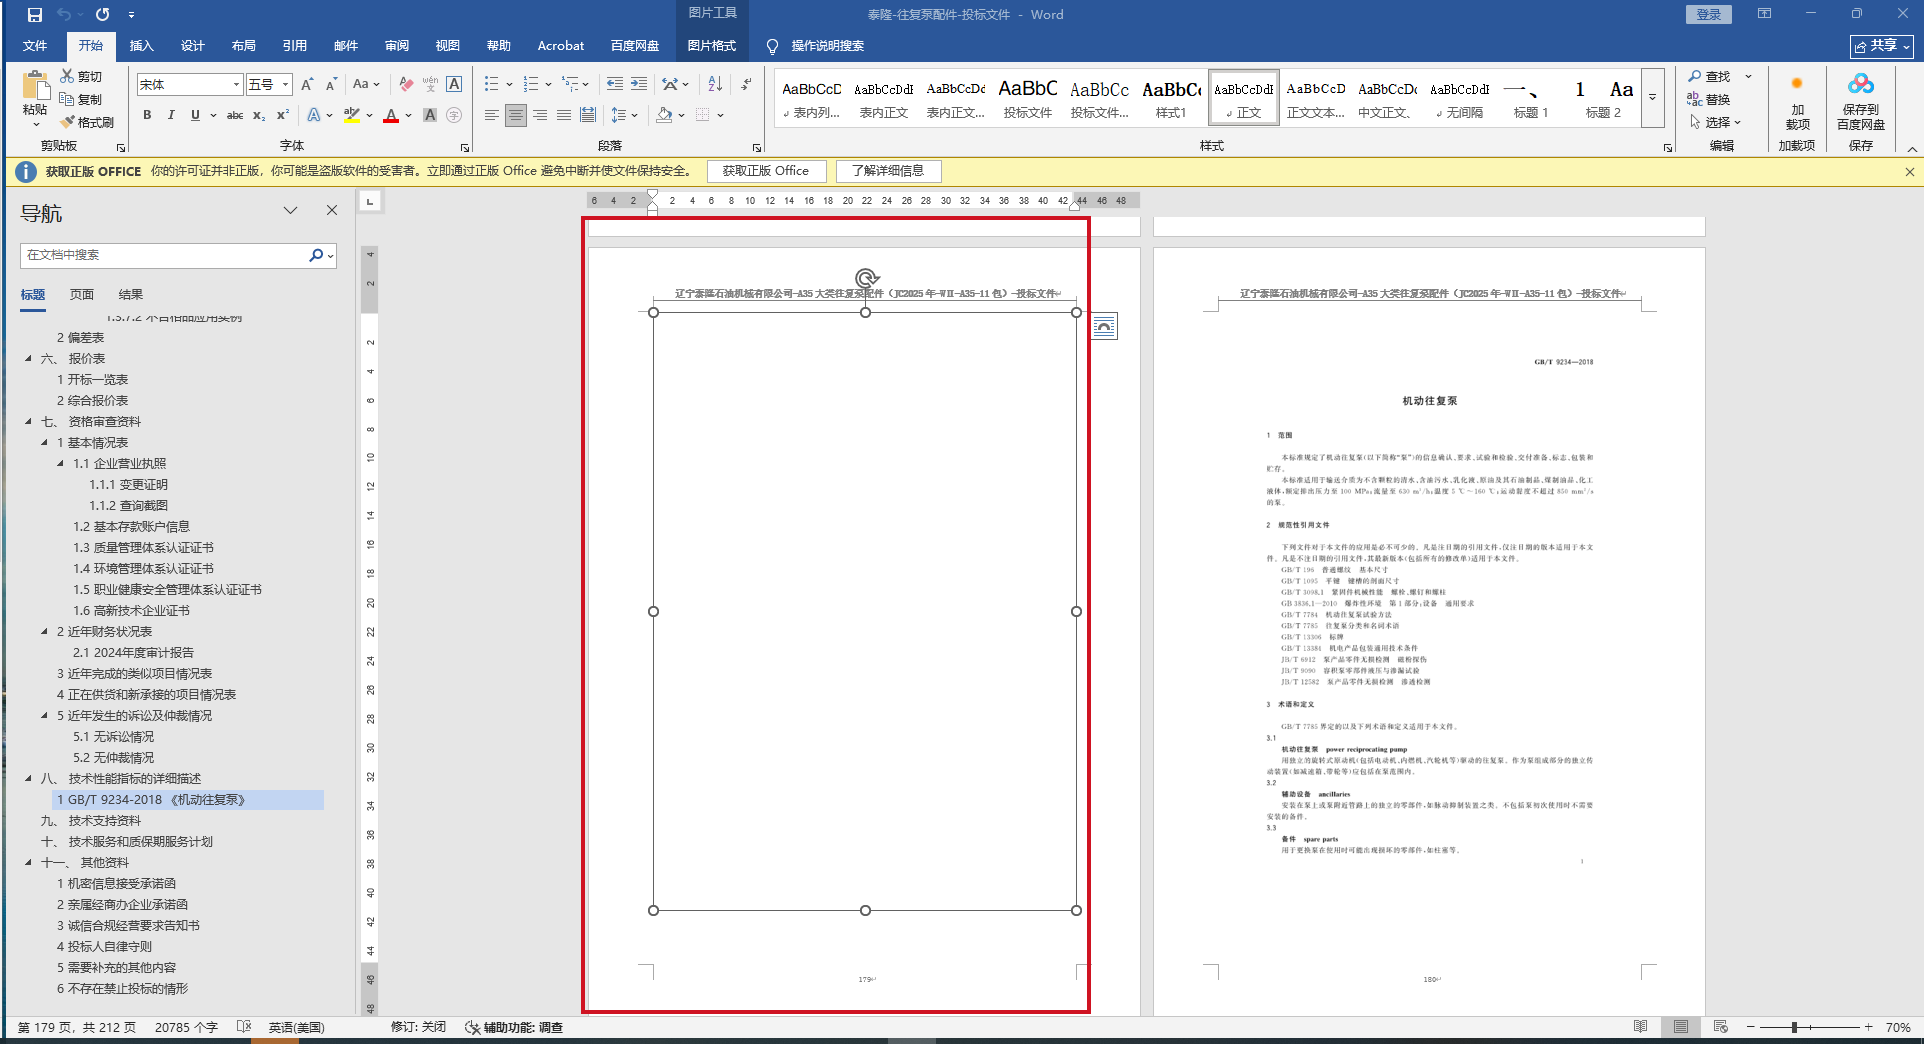Clear all formatting with the eraser icon
Image resolution: width=1924 pixels, height=1044 pixels.
pos(406,85)
